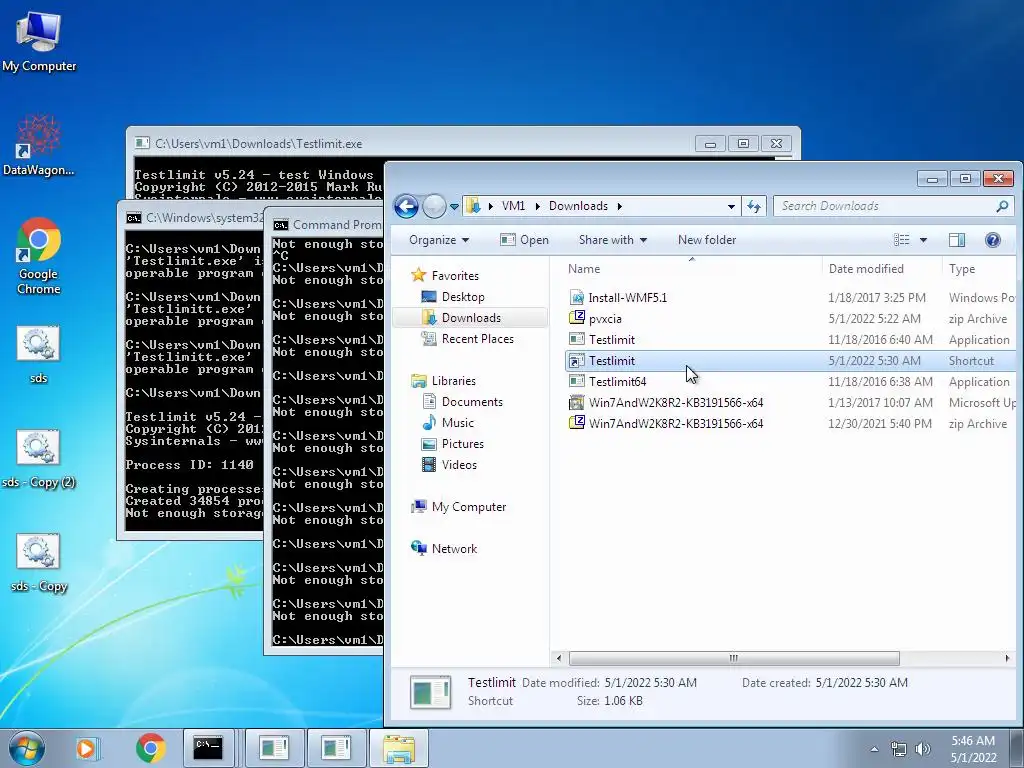
Task: Click the horizontal scrollbar in file list
Action: 734,658
